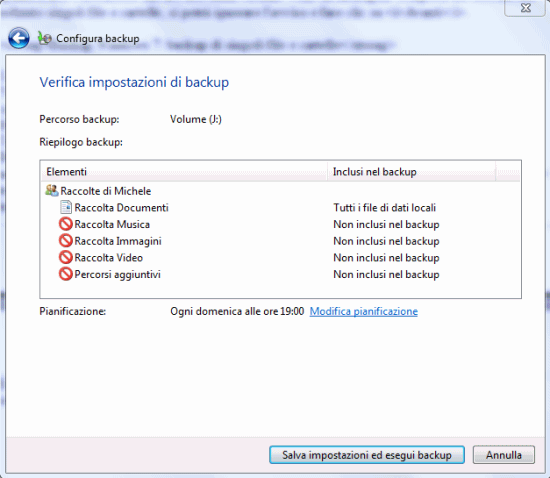Click the excluded icon beside Raccolta Musica

(x=66, y=224)
